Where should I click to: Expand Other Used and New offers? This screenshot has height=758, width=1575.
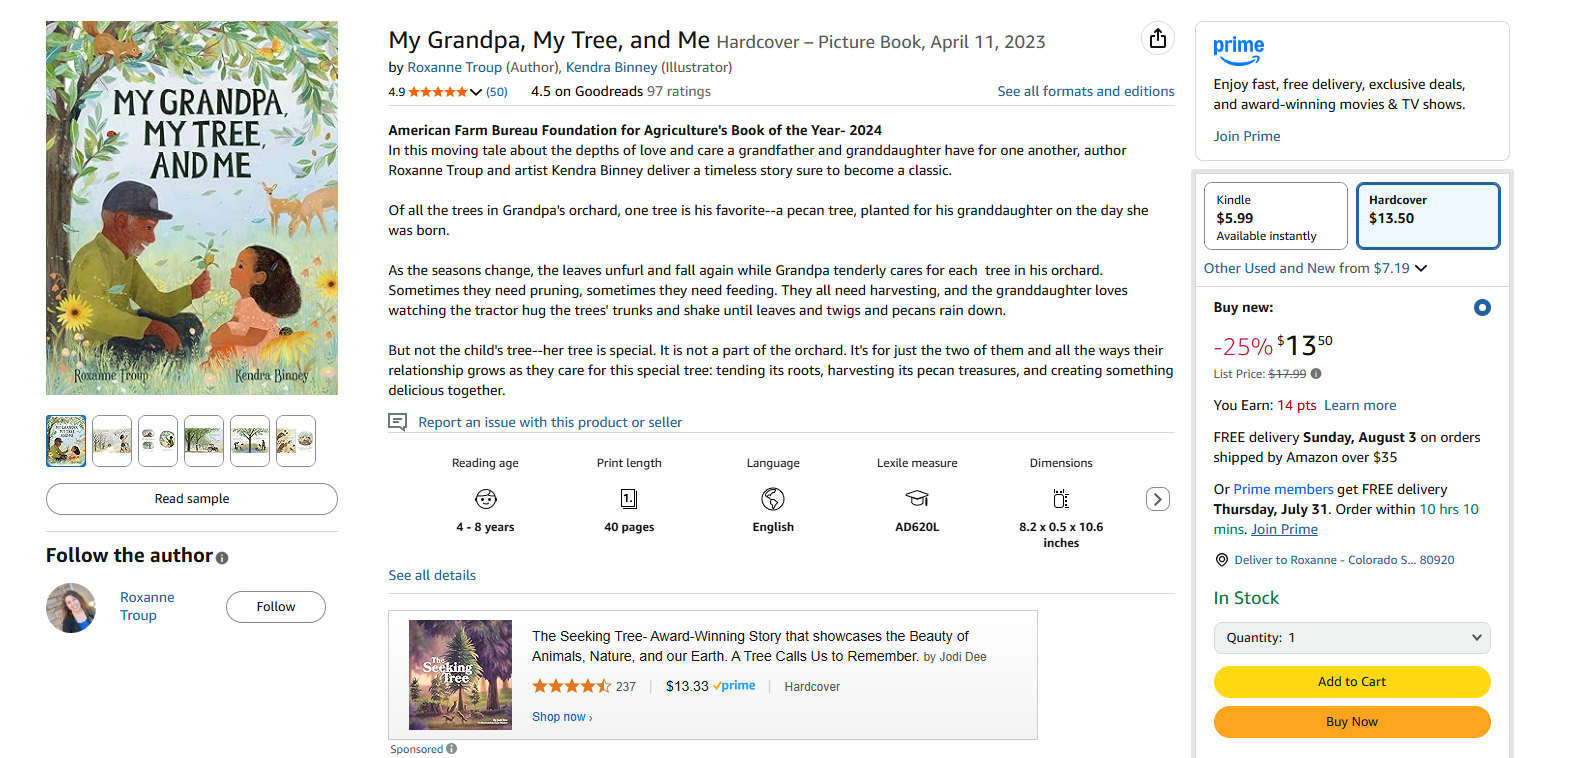click(x=1315, y=268)
